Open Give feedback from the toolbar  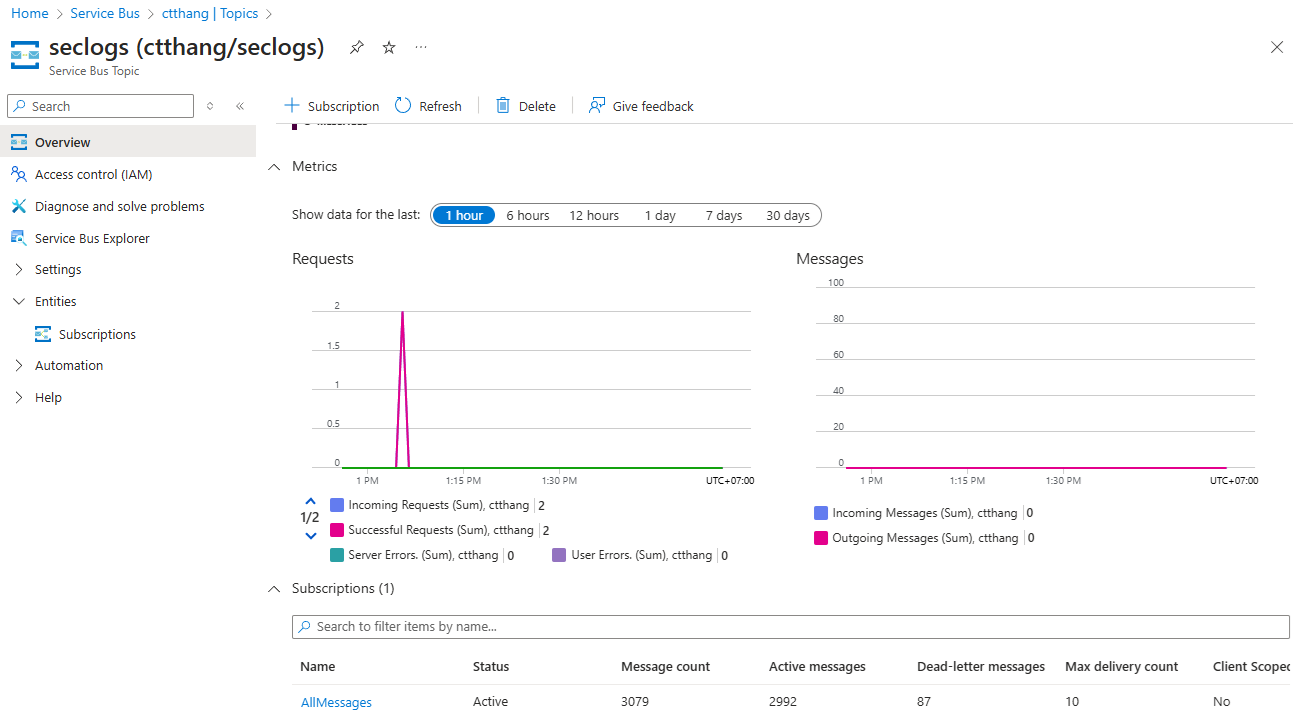pos(641,106)
